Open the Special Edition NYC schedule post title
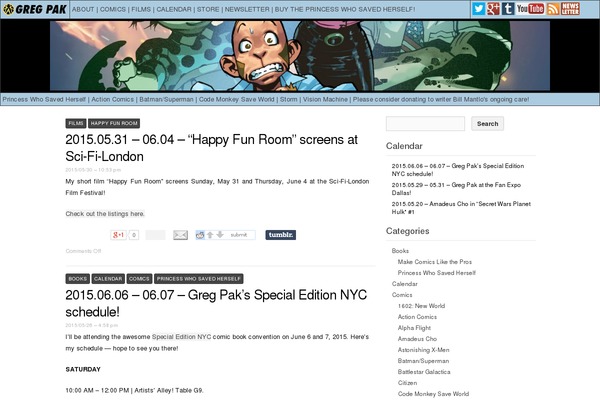 pos(216,303)
